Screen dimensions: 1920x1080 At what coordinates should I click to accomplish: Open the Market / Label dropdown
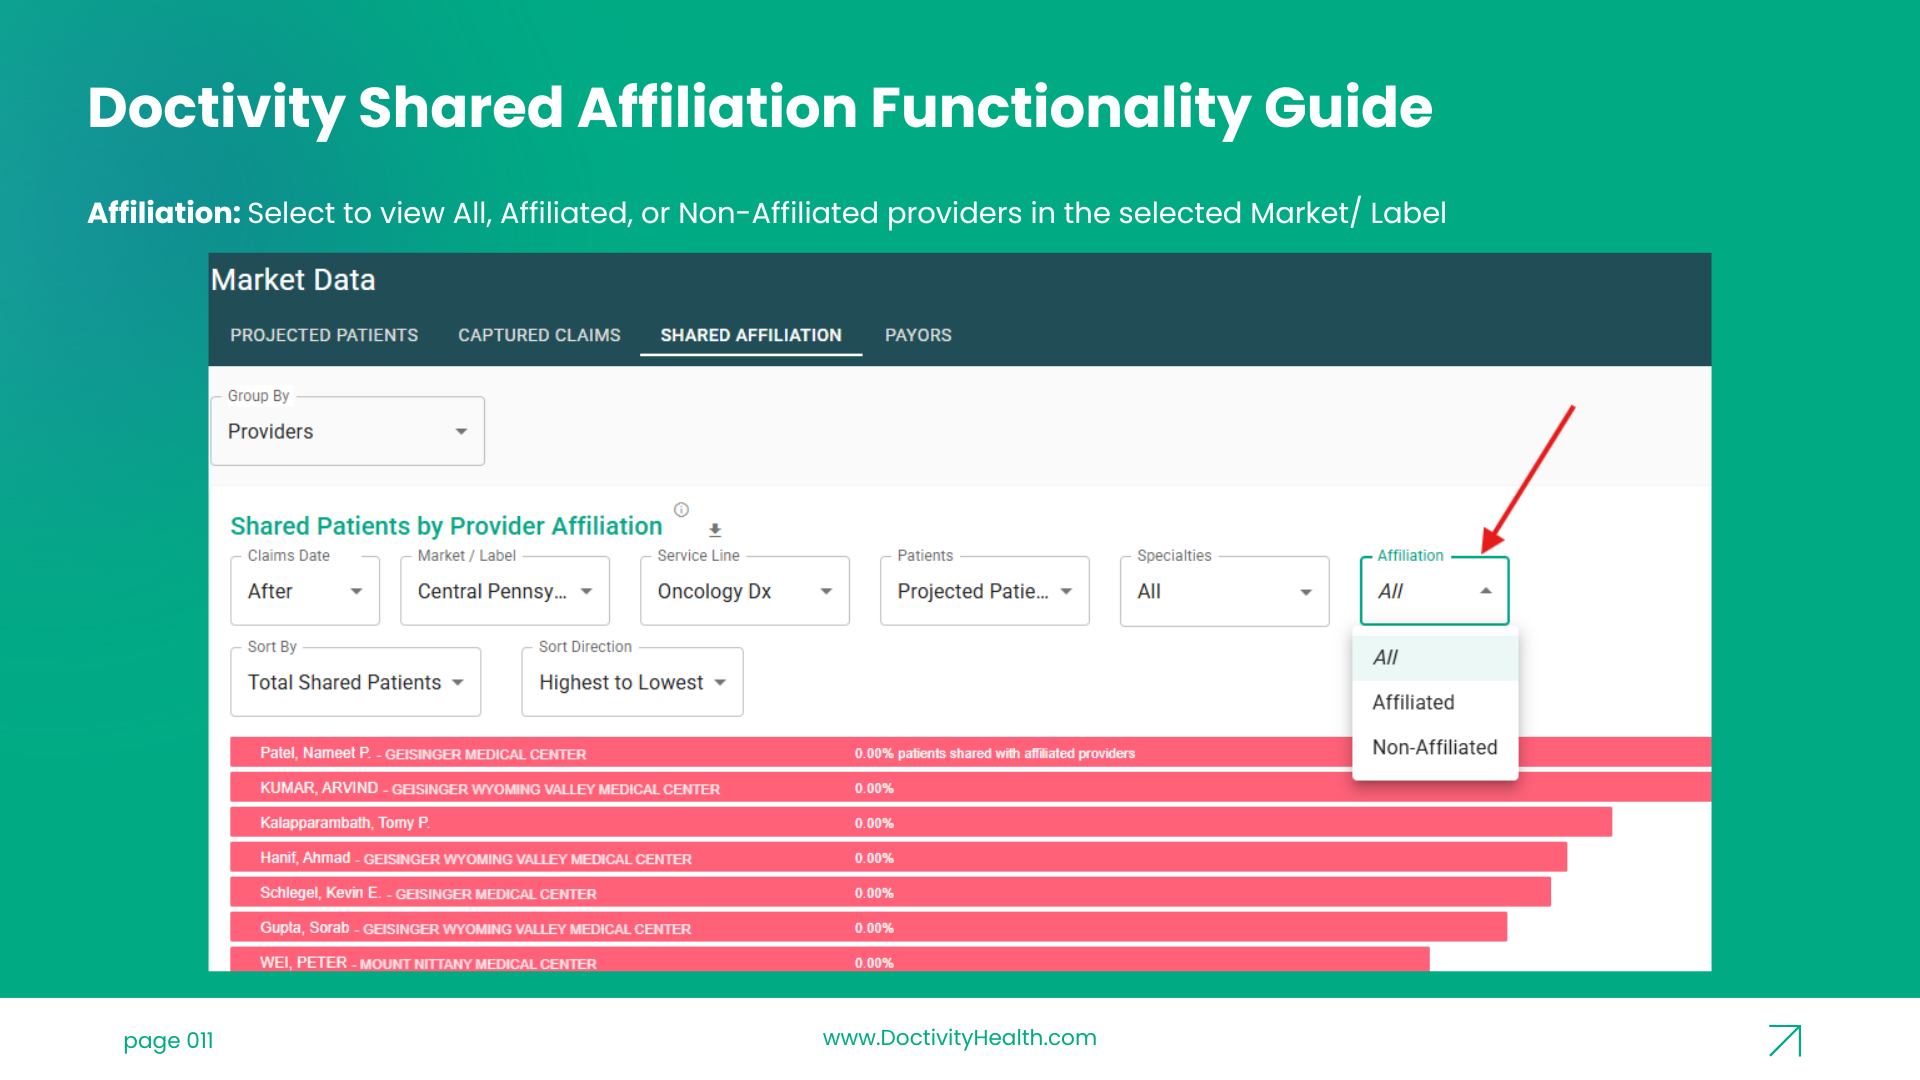[x=505, y=591]
